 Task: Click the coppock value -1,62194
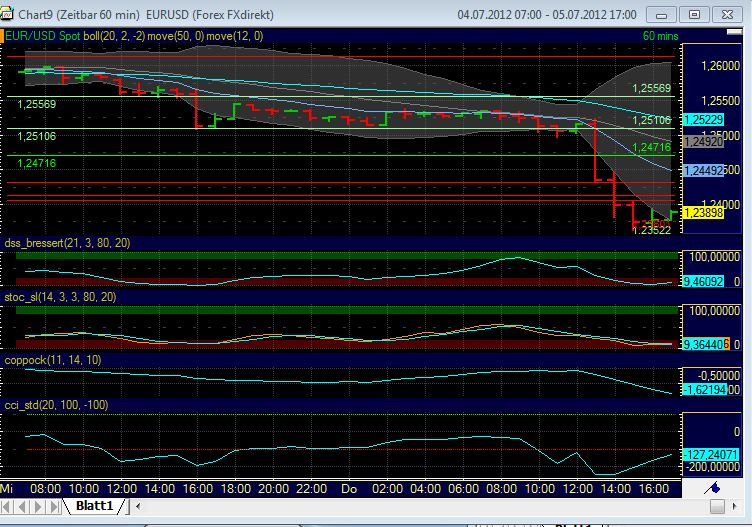point(705,389)
